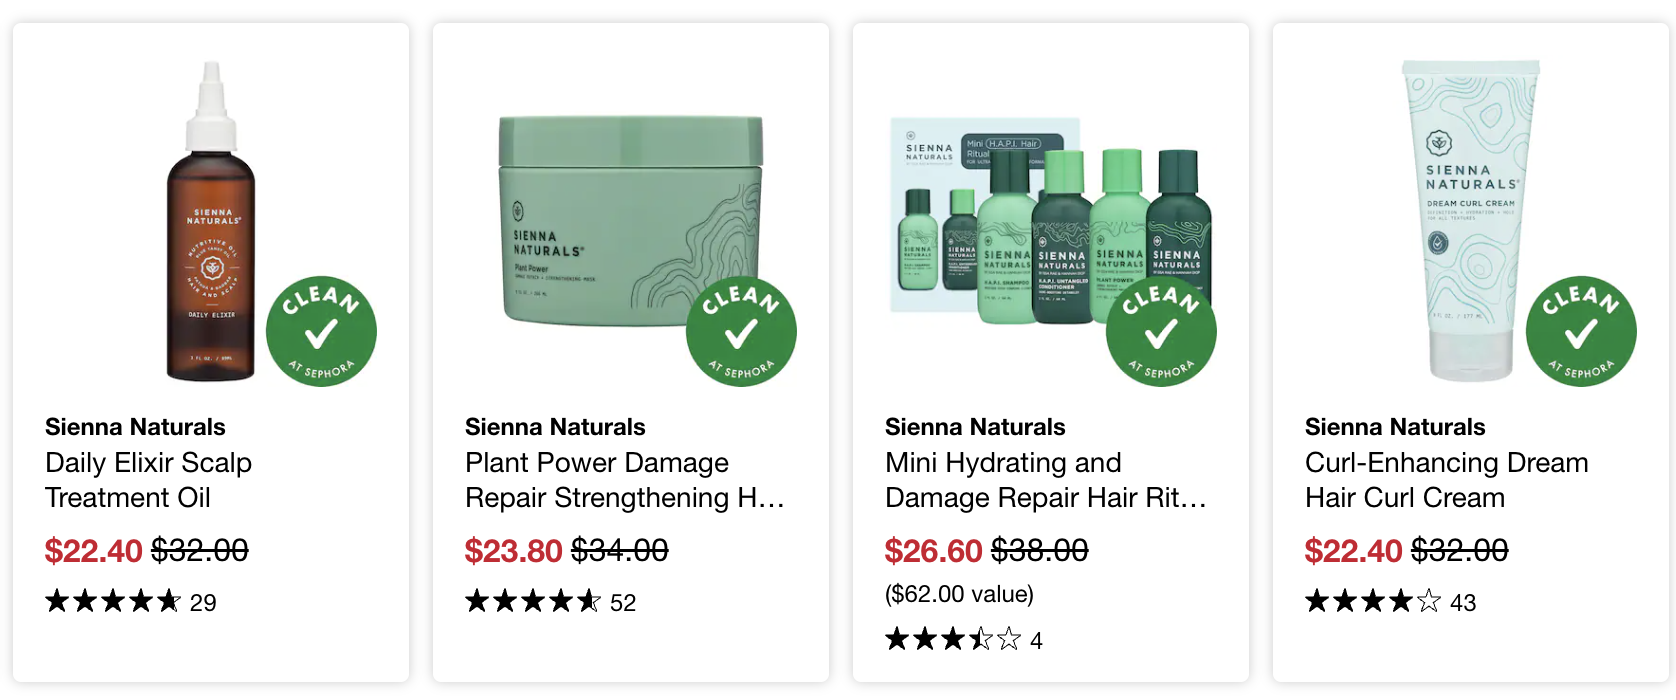Click the Clean at Sephora badge on Mini Hair Ritual set

pyautogui.click(x=1161, y=331)
